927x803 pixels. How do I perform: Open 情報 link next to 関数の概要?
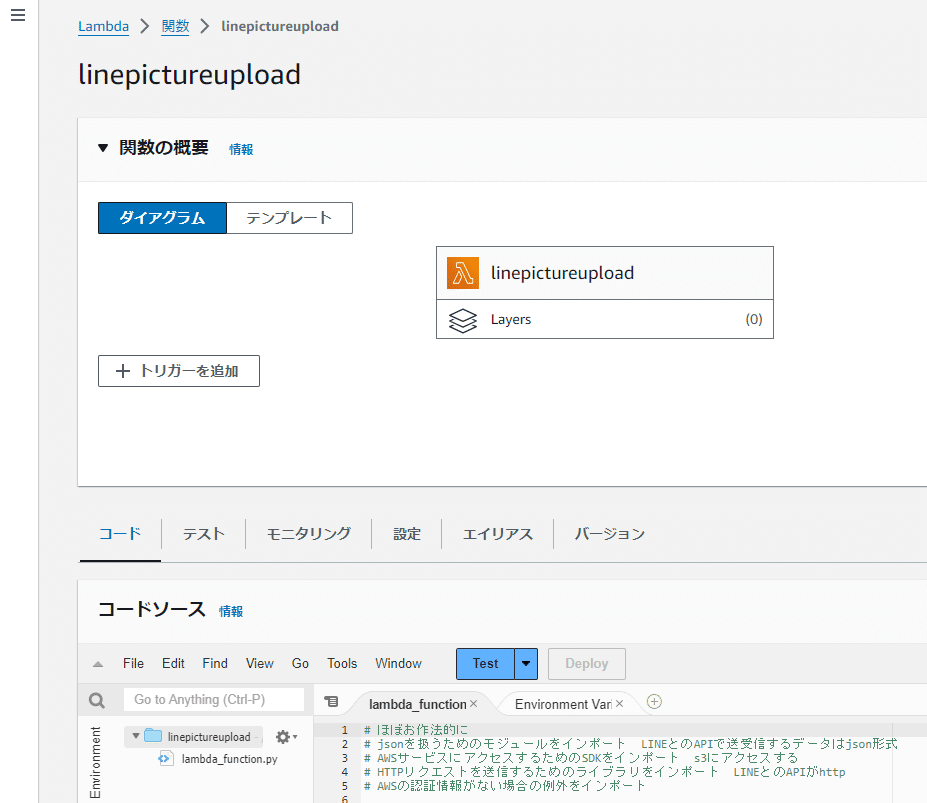click(241, 149)
